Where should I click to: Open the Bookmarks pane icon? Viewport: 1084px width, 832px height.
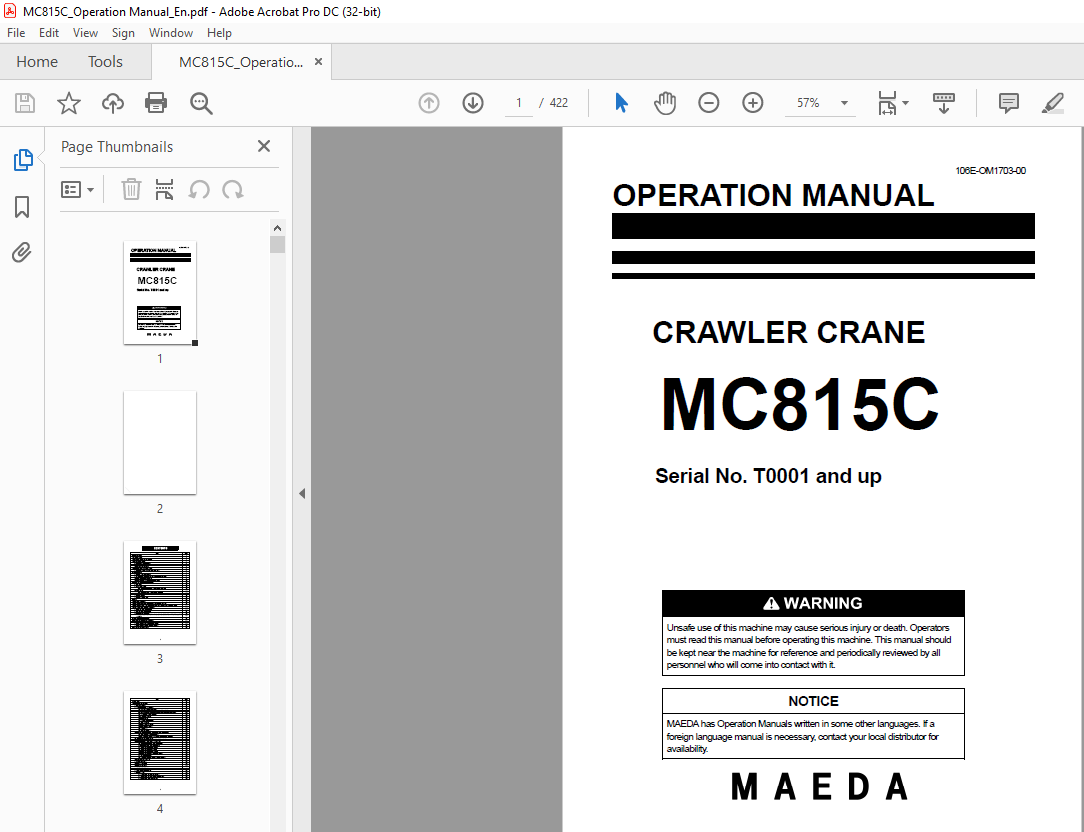click(22, 206)
